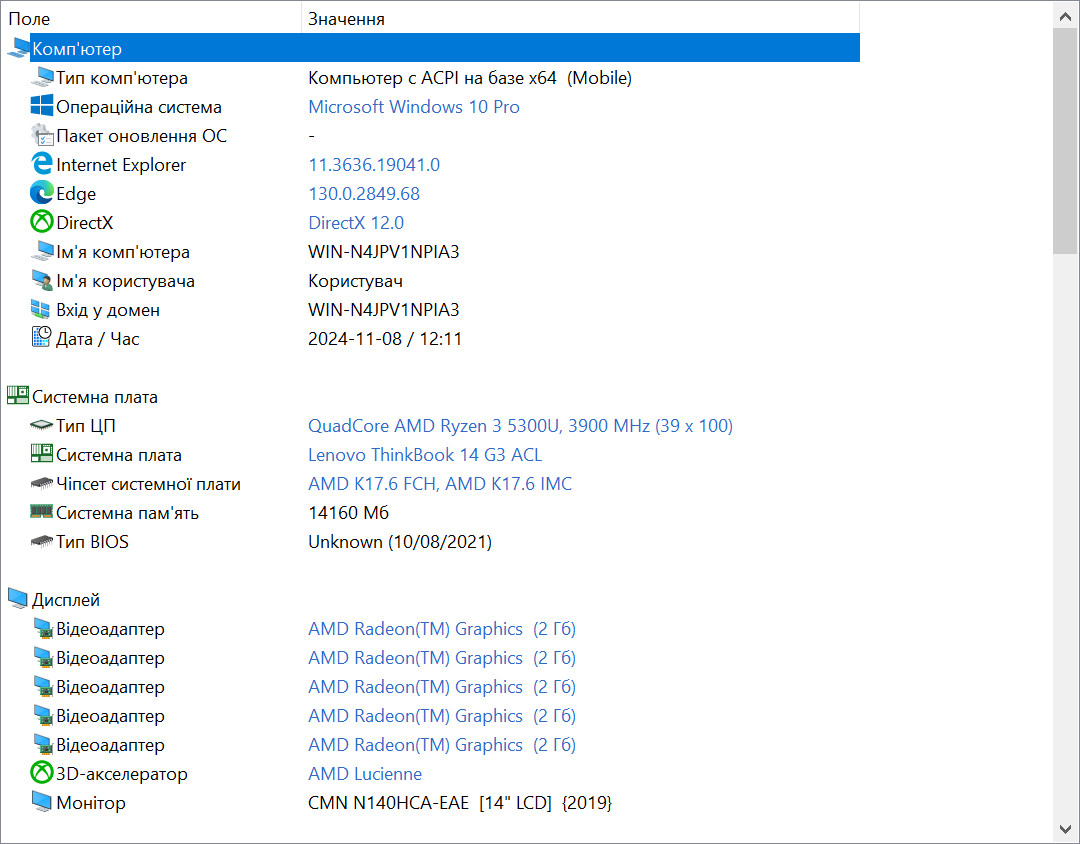Select the Ім'я користувача label
This screenshot has width=1080, height=844.
tap(125, 281)
